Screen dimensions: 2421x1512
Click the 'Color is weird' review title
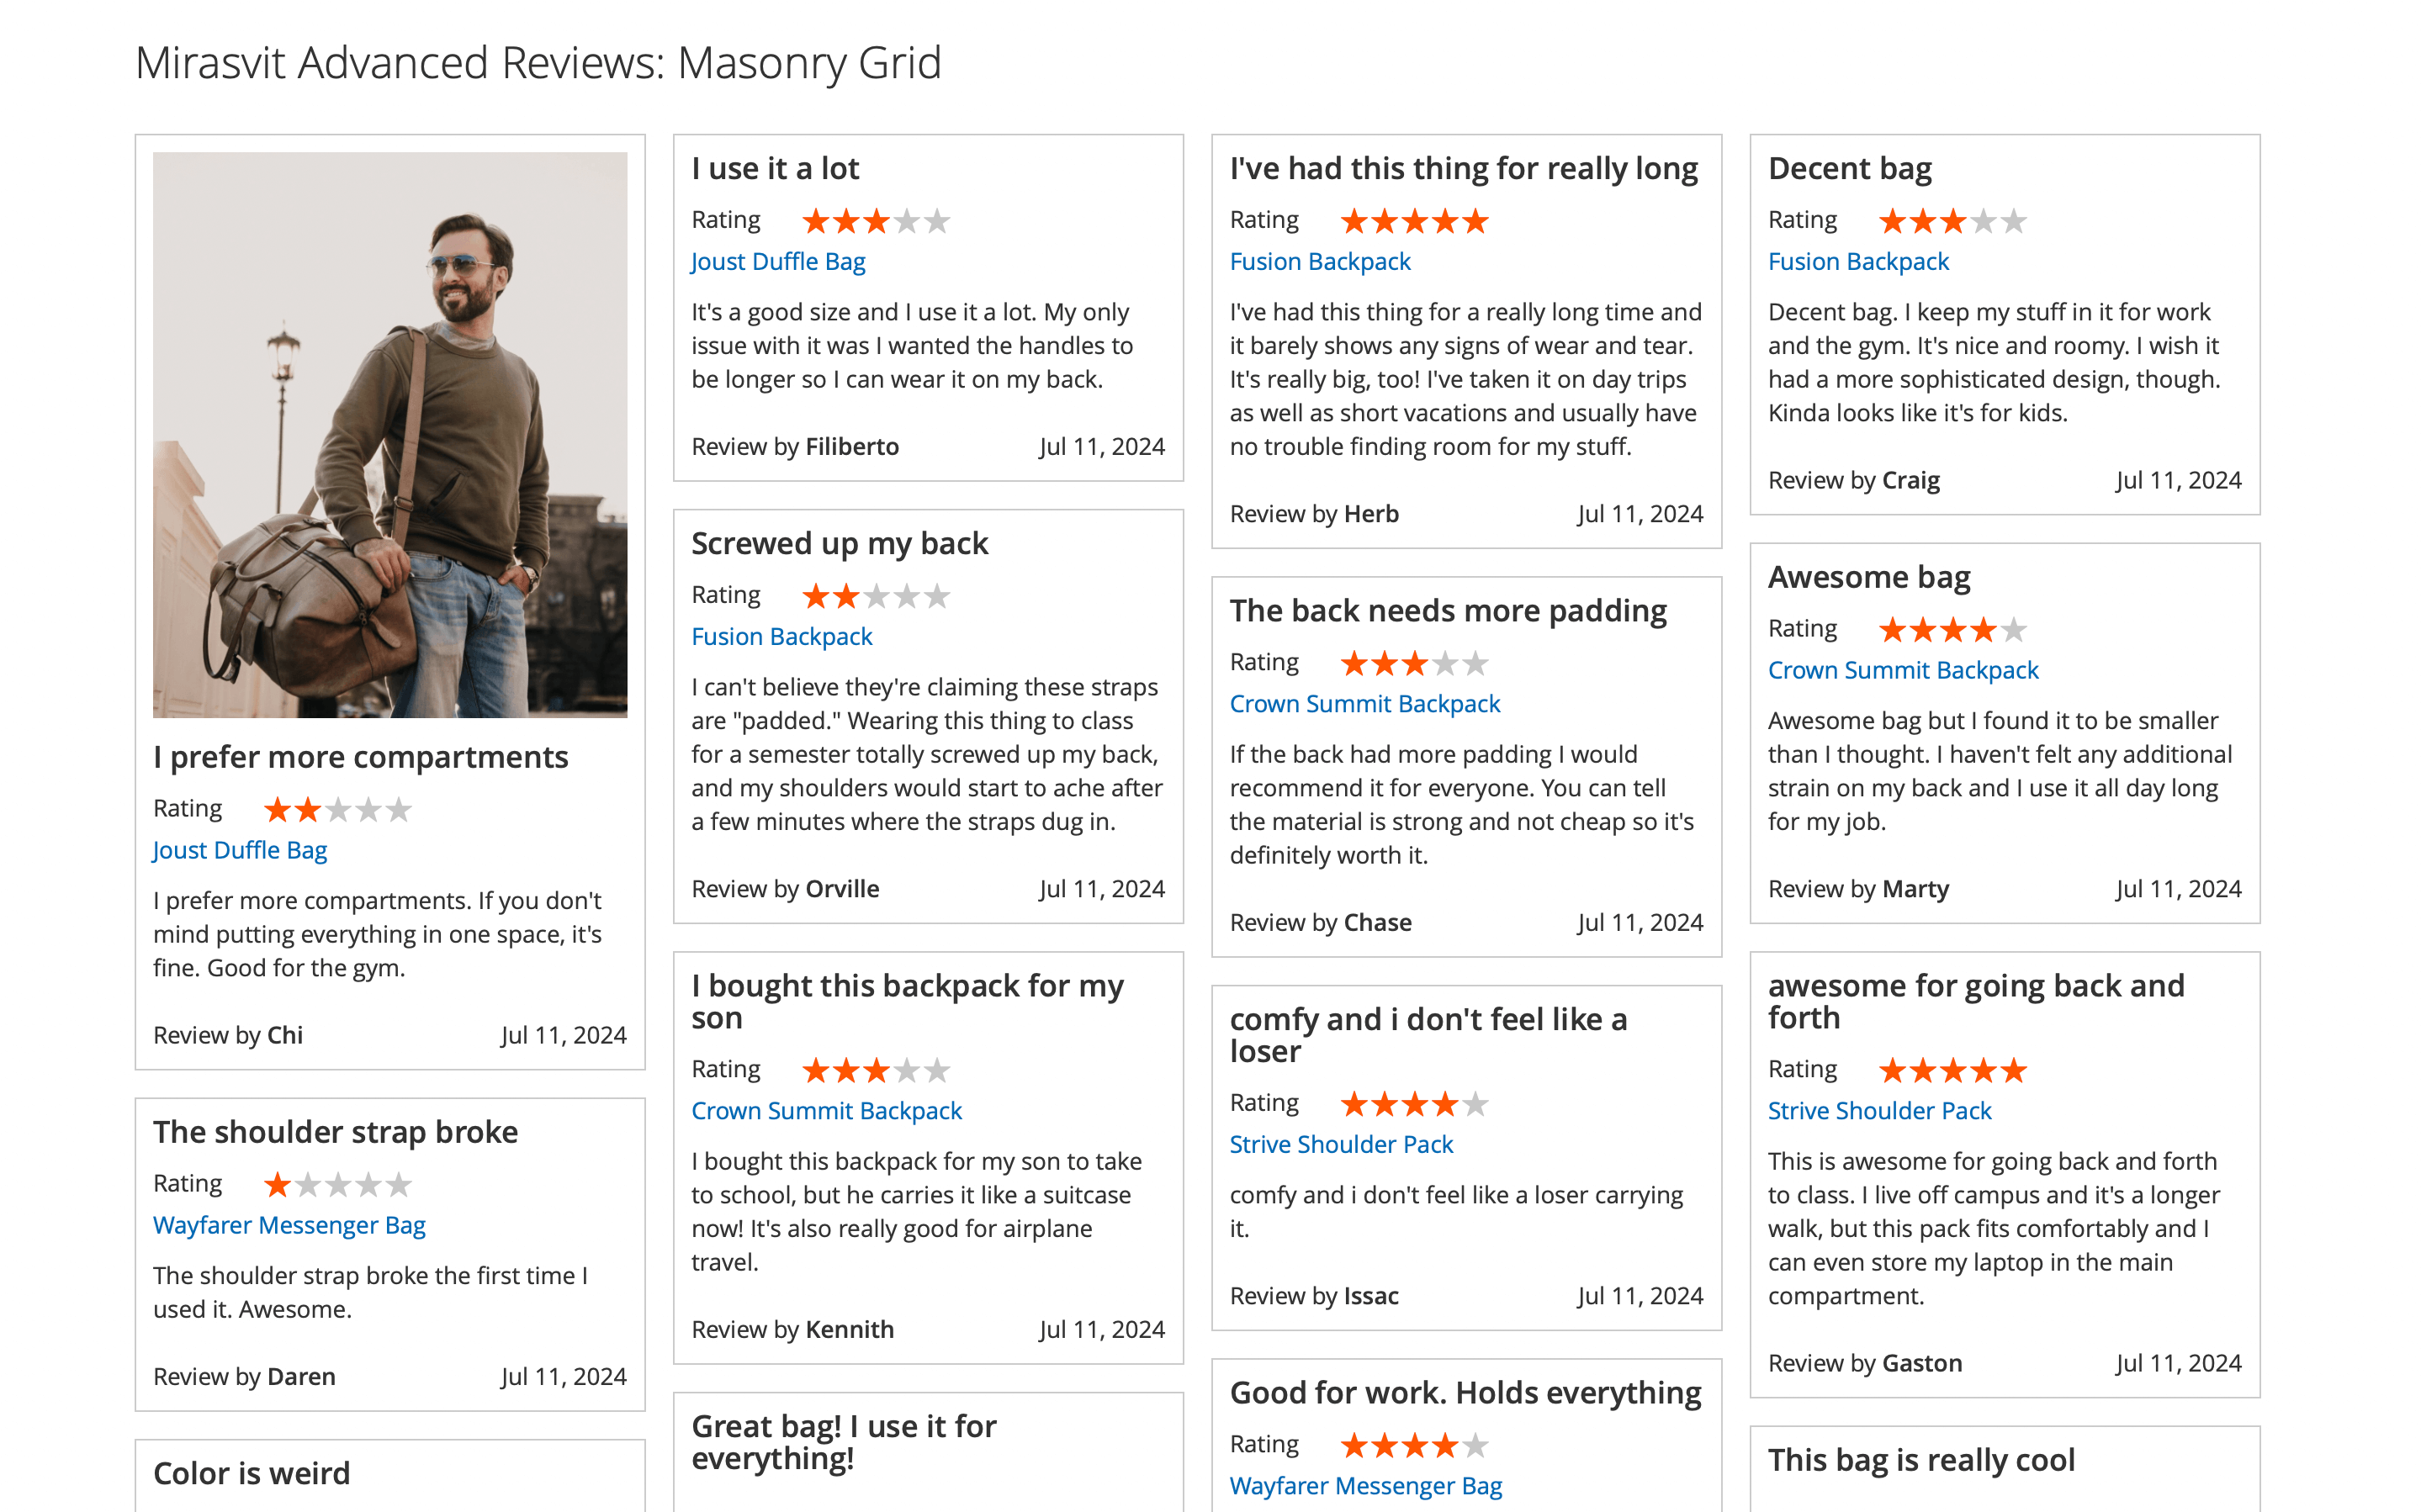pyautogui.click(x=252, y=1473)
